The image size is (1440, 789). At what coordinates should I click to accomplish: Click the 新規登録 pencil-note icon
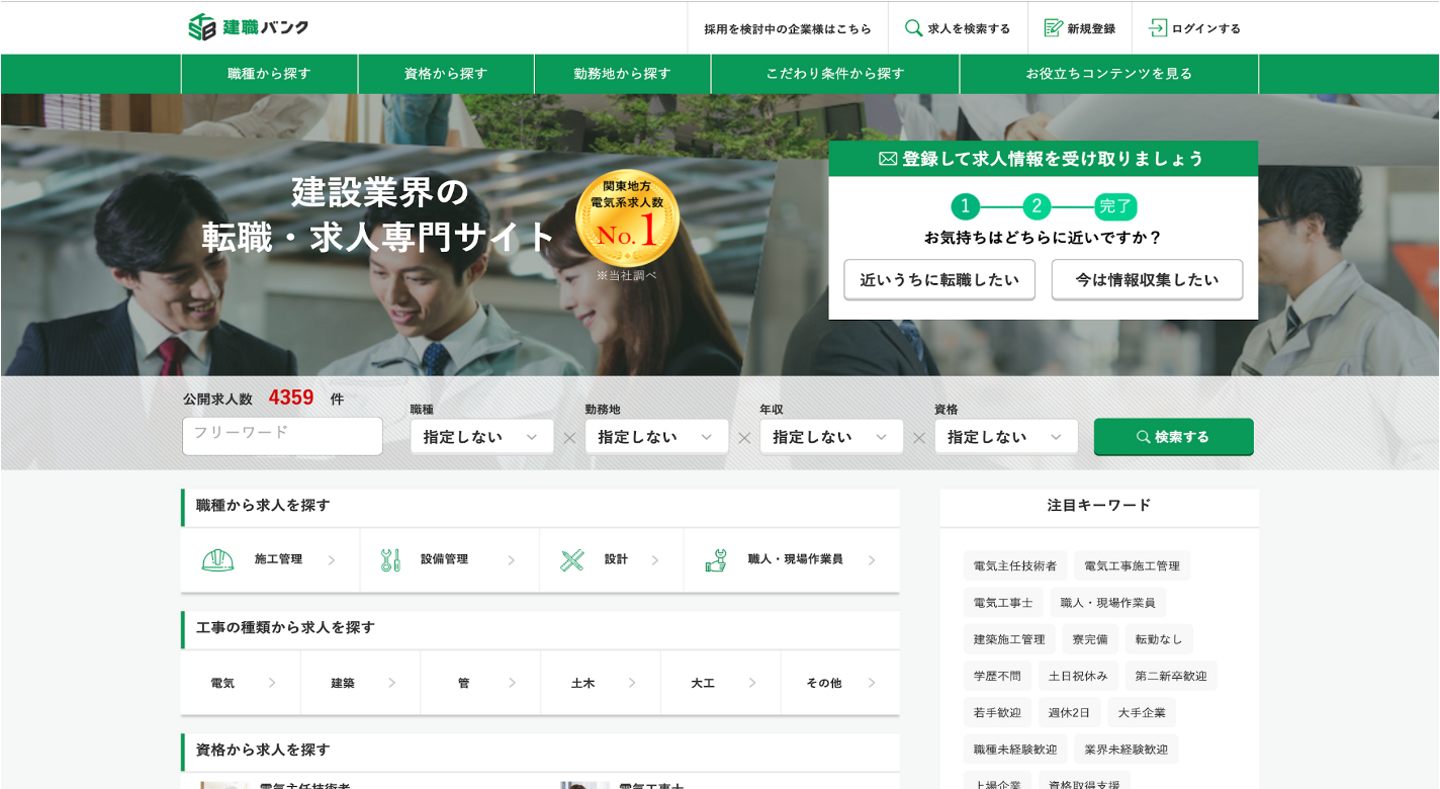(1053, 28)
